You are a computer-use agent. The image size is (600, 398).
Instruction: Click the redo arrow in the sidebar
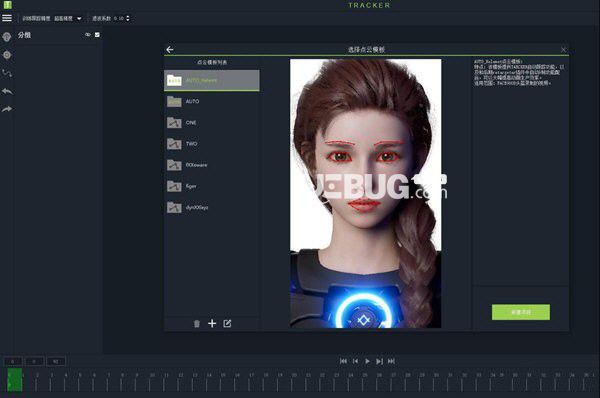pos(7,109)
